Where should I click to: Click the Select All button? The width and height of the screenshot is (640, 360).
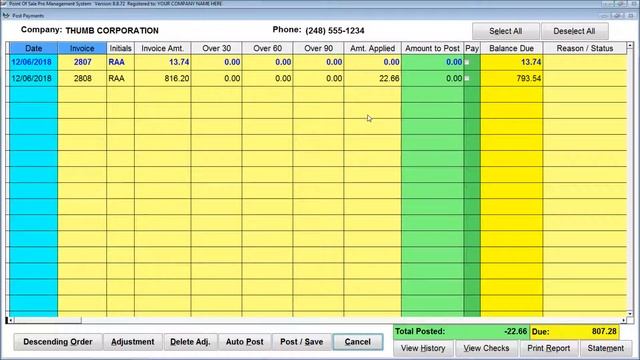coord(505,31)
